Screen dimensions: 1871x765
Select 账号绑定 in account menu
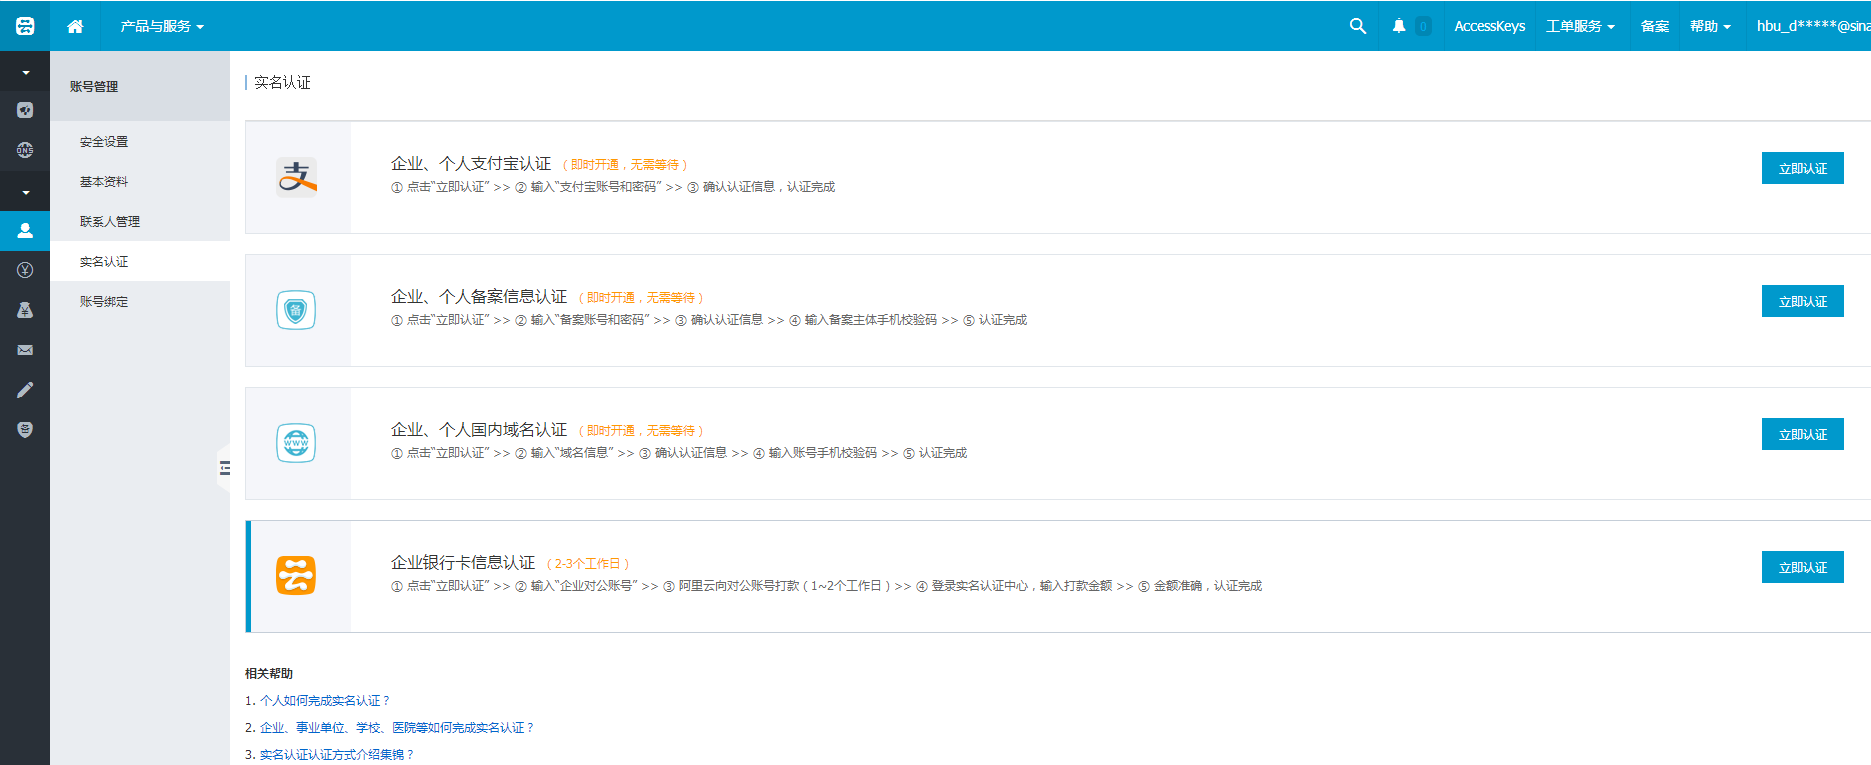[104, 302]
